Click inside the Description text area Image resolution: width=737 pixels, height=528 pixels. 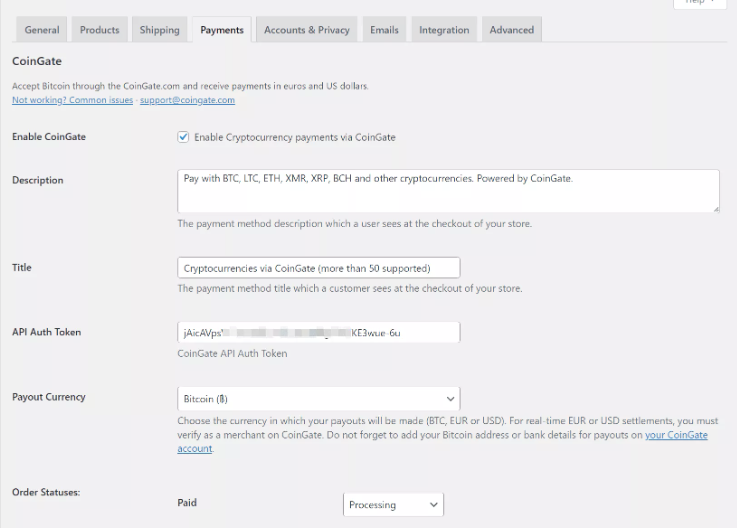pos(448,191)
